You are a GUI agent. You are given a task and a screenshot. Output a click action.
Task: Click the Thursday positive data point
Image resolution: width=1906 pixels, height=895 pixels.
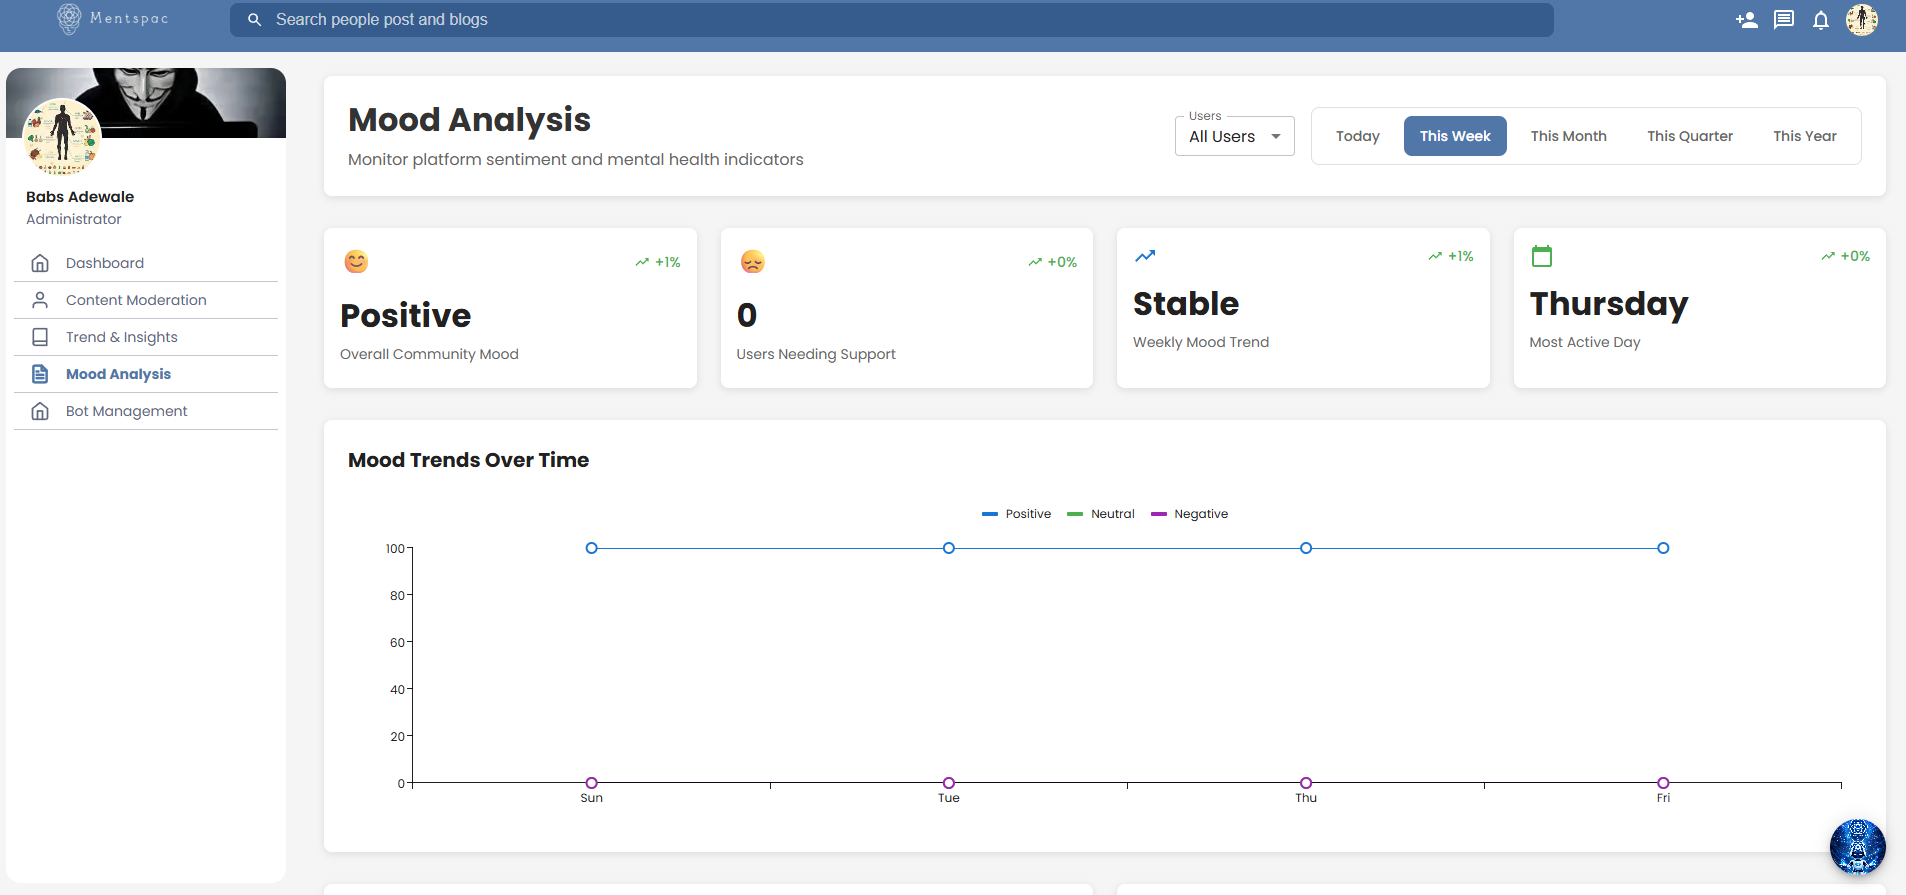(x=1306, y=548)
